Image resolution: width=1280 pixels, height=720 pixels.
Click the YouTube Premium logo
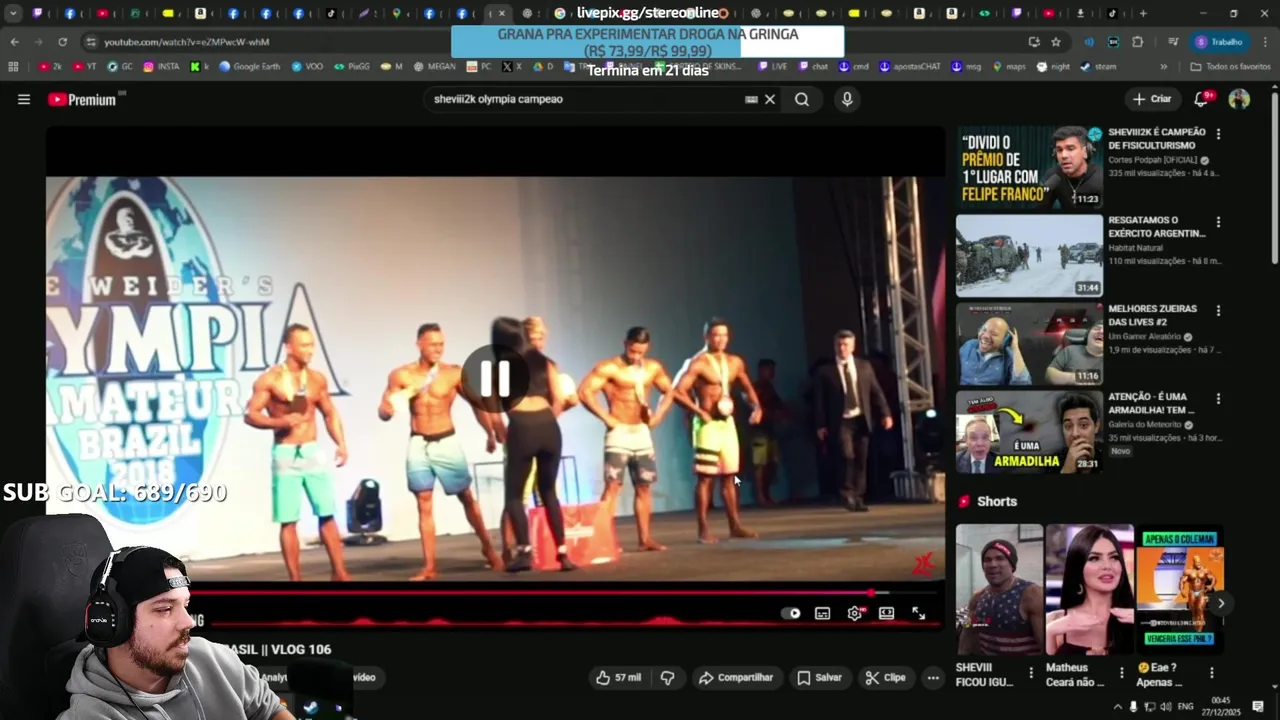coord(82,99)
